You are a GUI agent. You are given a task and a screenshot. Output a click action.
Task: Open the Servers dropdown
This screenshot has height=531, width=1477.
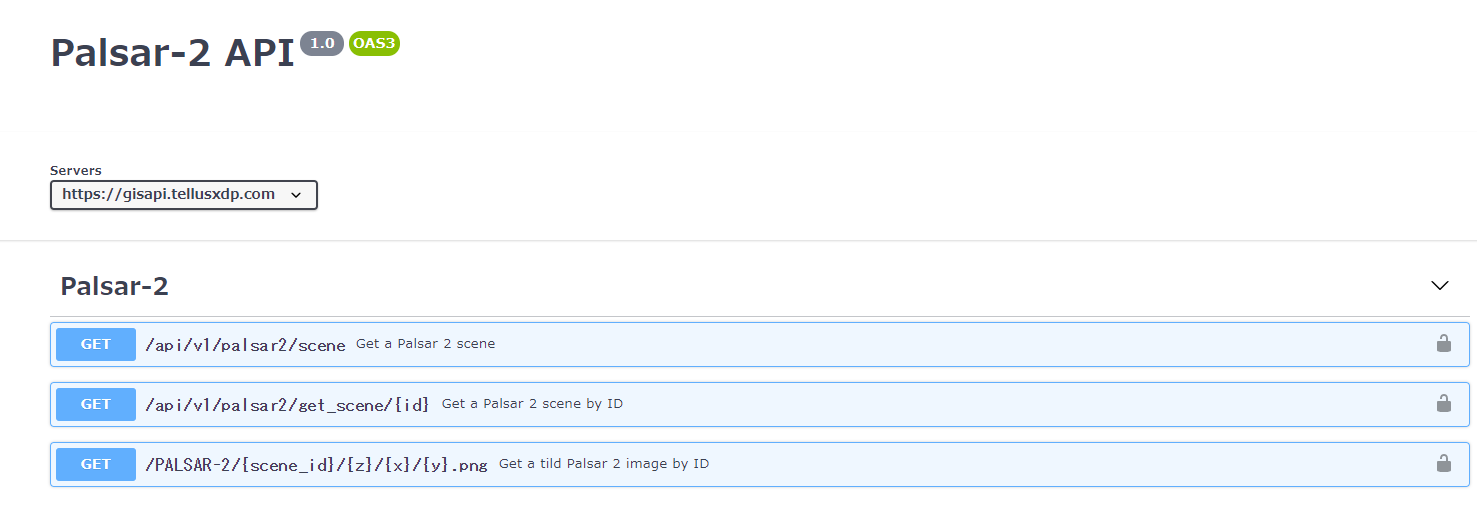(x=184, y=195)
